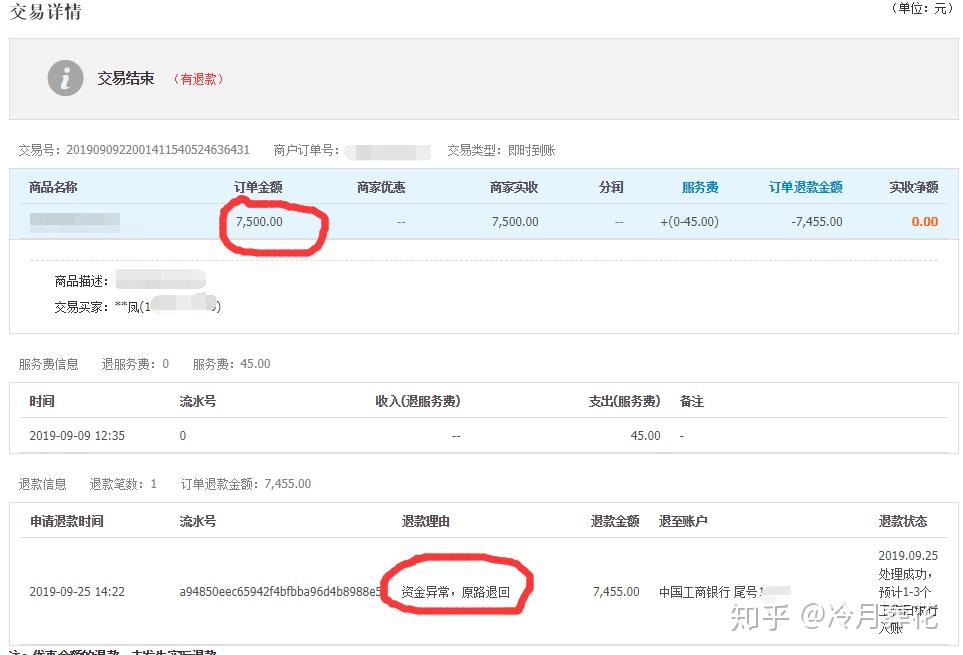This screenshot has height=655, width=963.
Task: Click the 实收净额 column header
Action: pyautogui.click(x=914, y=187)
